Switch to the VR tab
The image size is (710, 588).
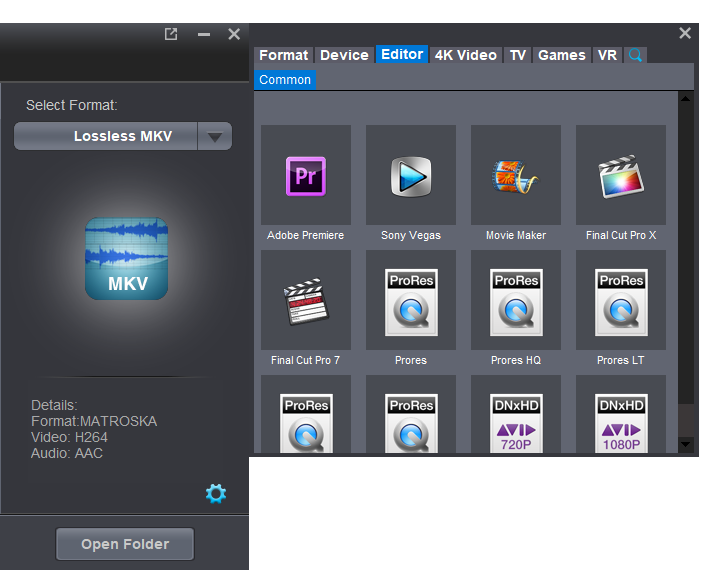(x=607, y=55)
